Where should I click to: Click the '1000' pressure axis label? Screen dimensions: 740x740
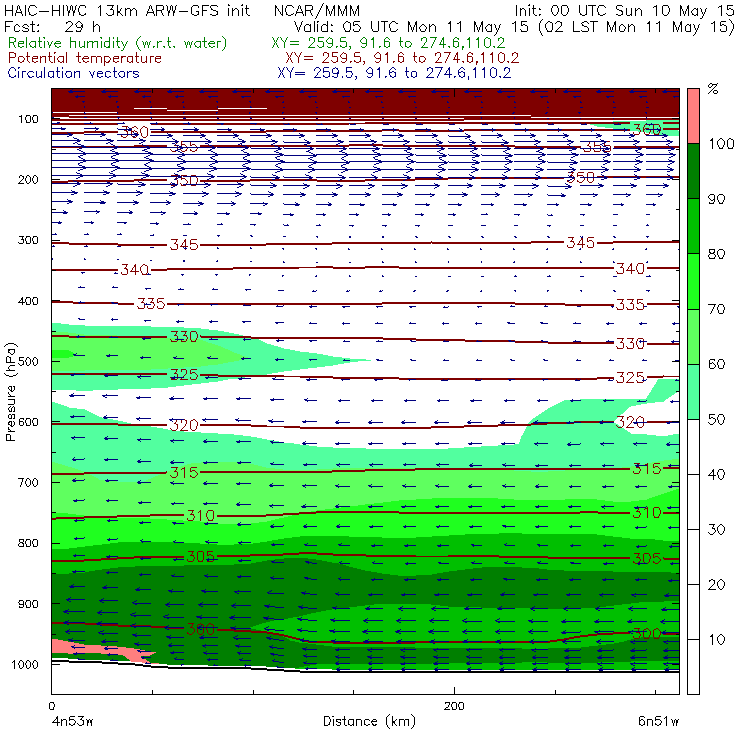click(x=25, y=664)
